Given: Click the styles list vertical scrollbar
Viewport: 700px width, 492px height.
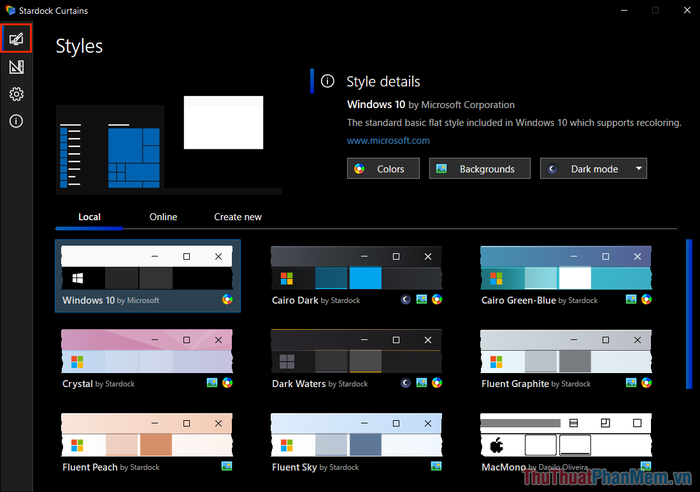Looking at the screenshot, I should pyautogui.click(x=689, y=314).
